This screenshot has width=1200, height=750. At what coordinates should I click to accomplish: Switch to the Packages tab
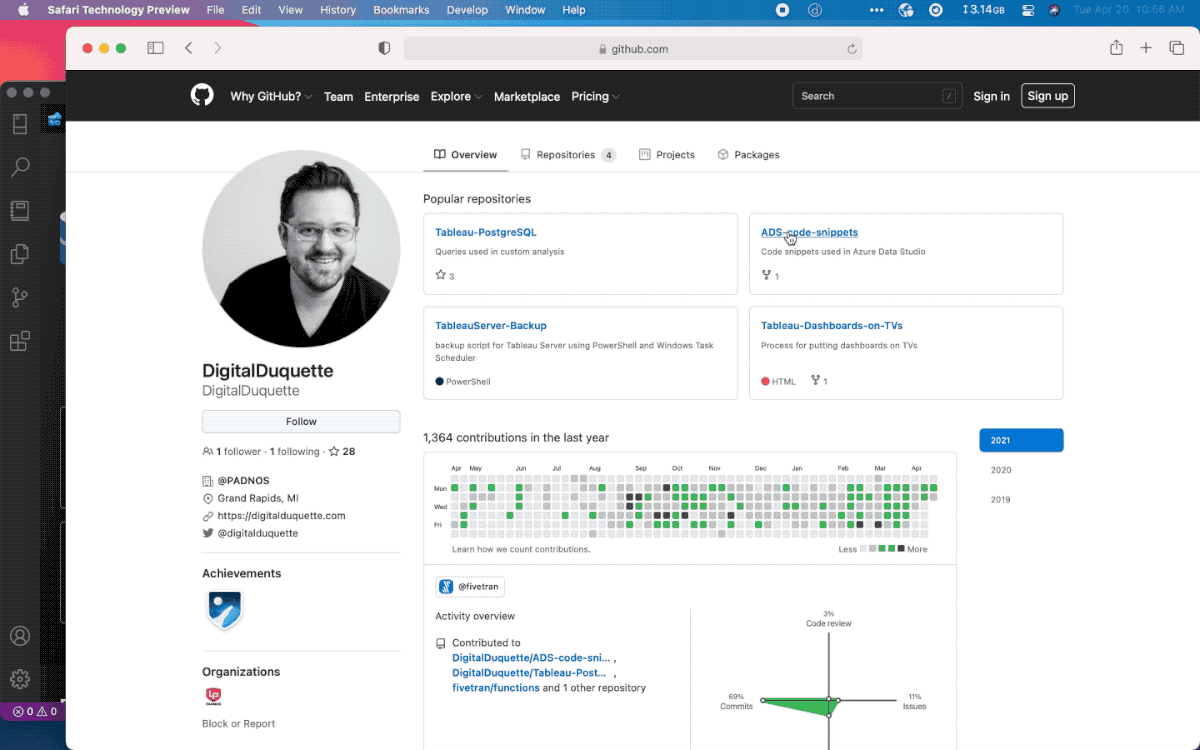[748, 155]
